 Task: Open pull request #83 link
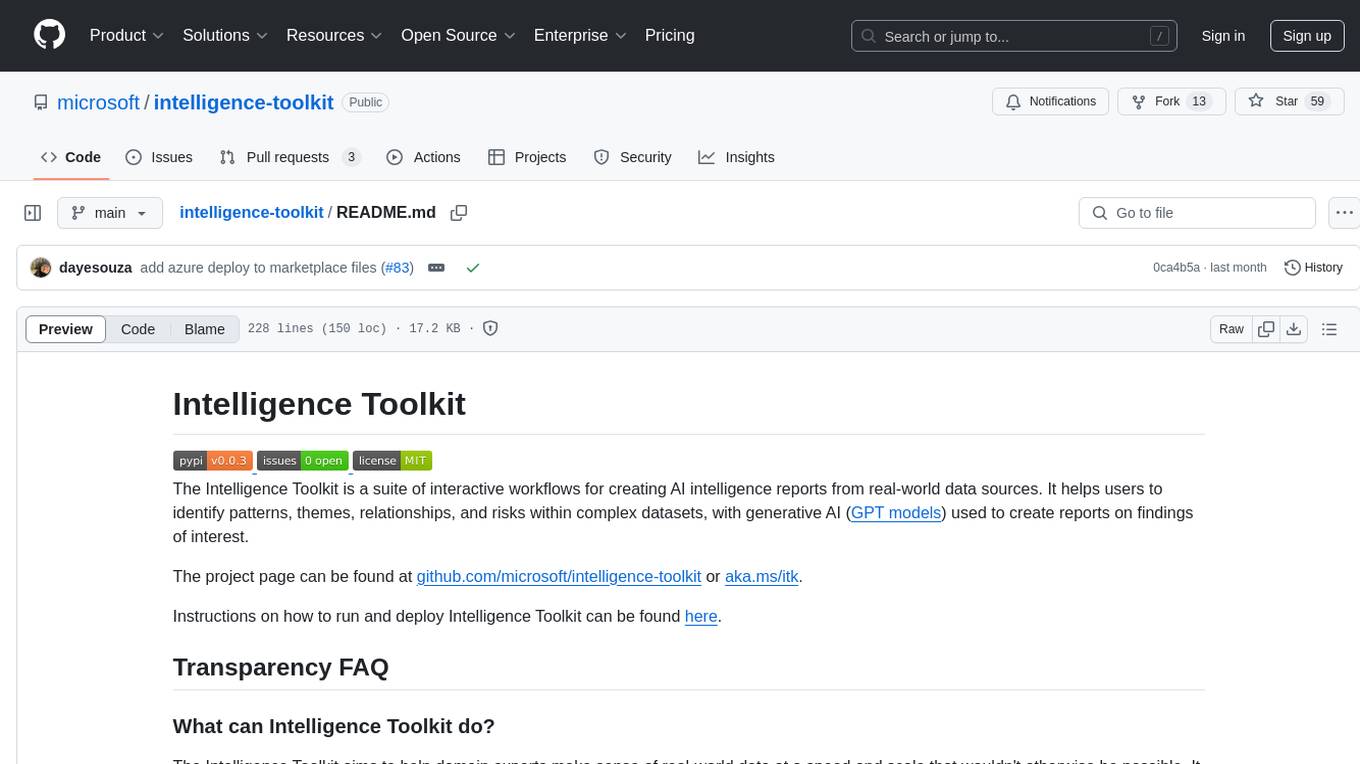coord(398,268)
